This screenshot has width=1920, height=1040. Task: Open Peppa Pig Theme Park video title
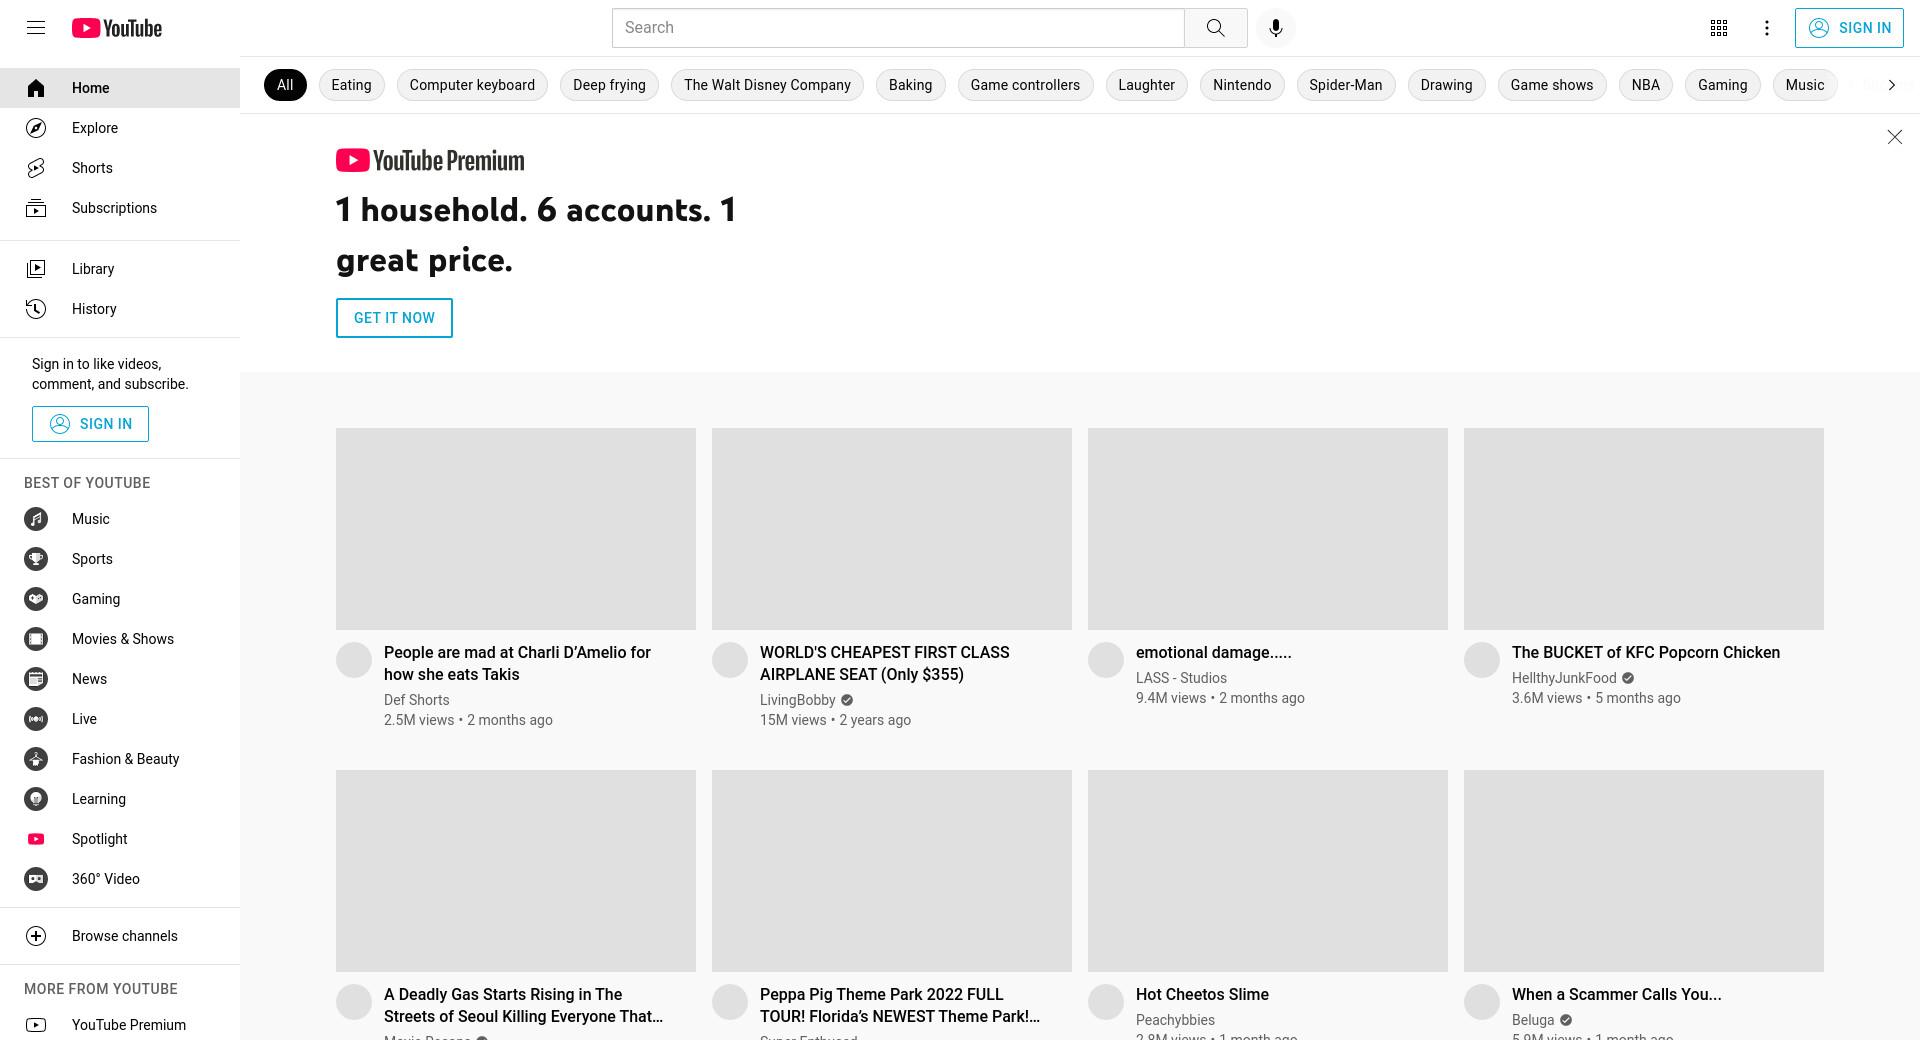pos(900,1005)
